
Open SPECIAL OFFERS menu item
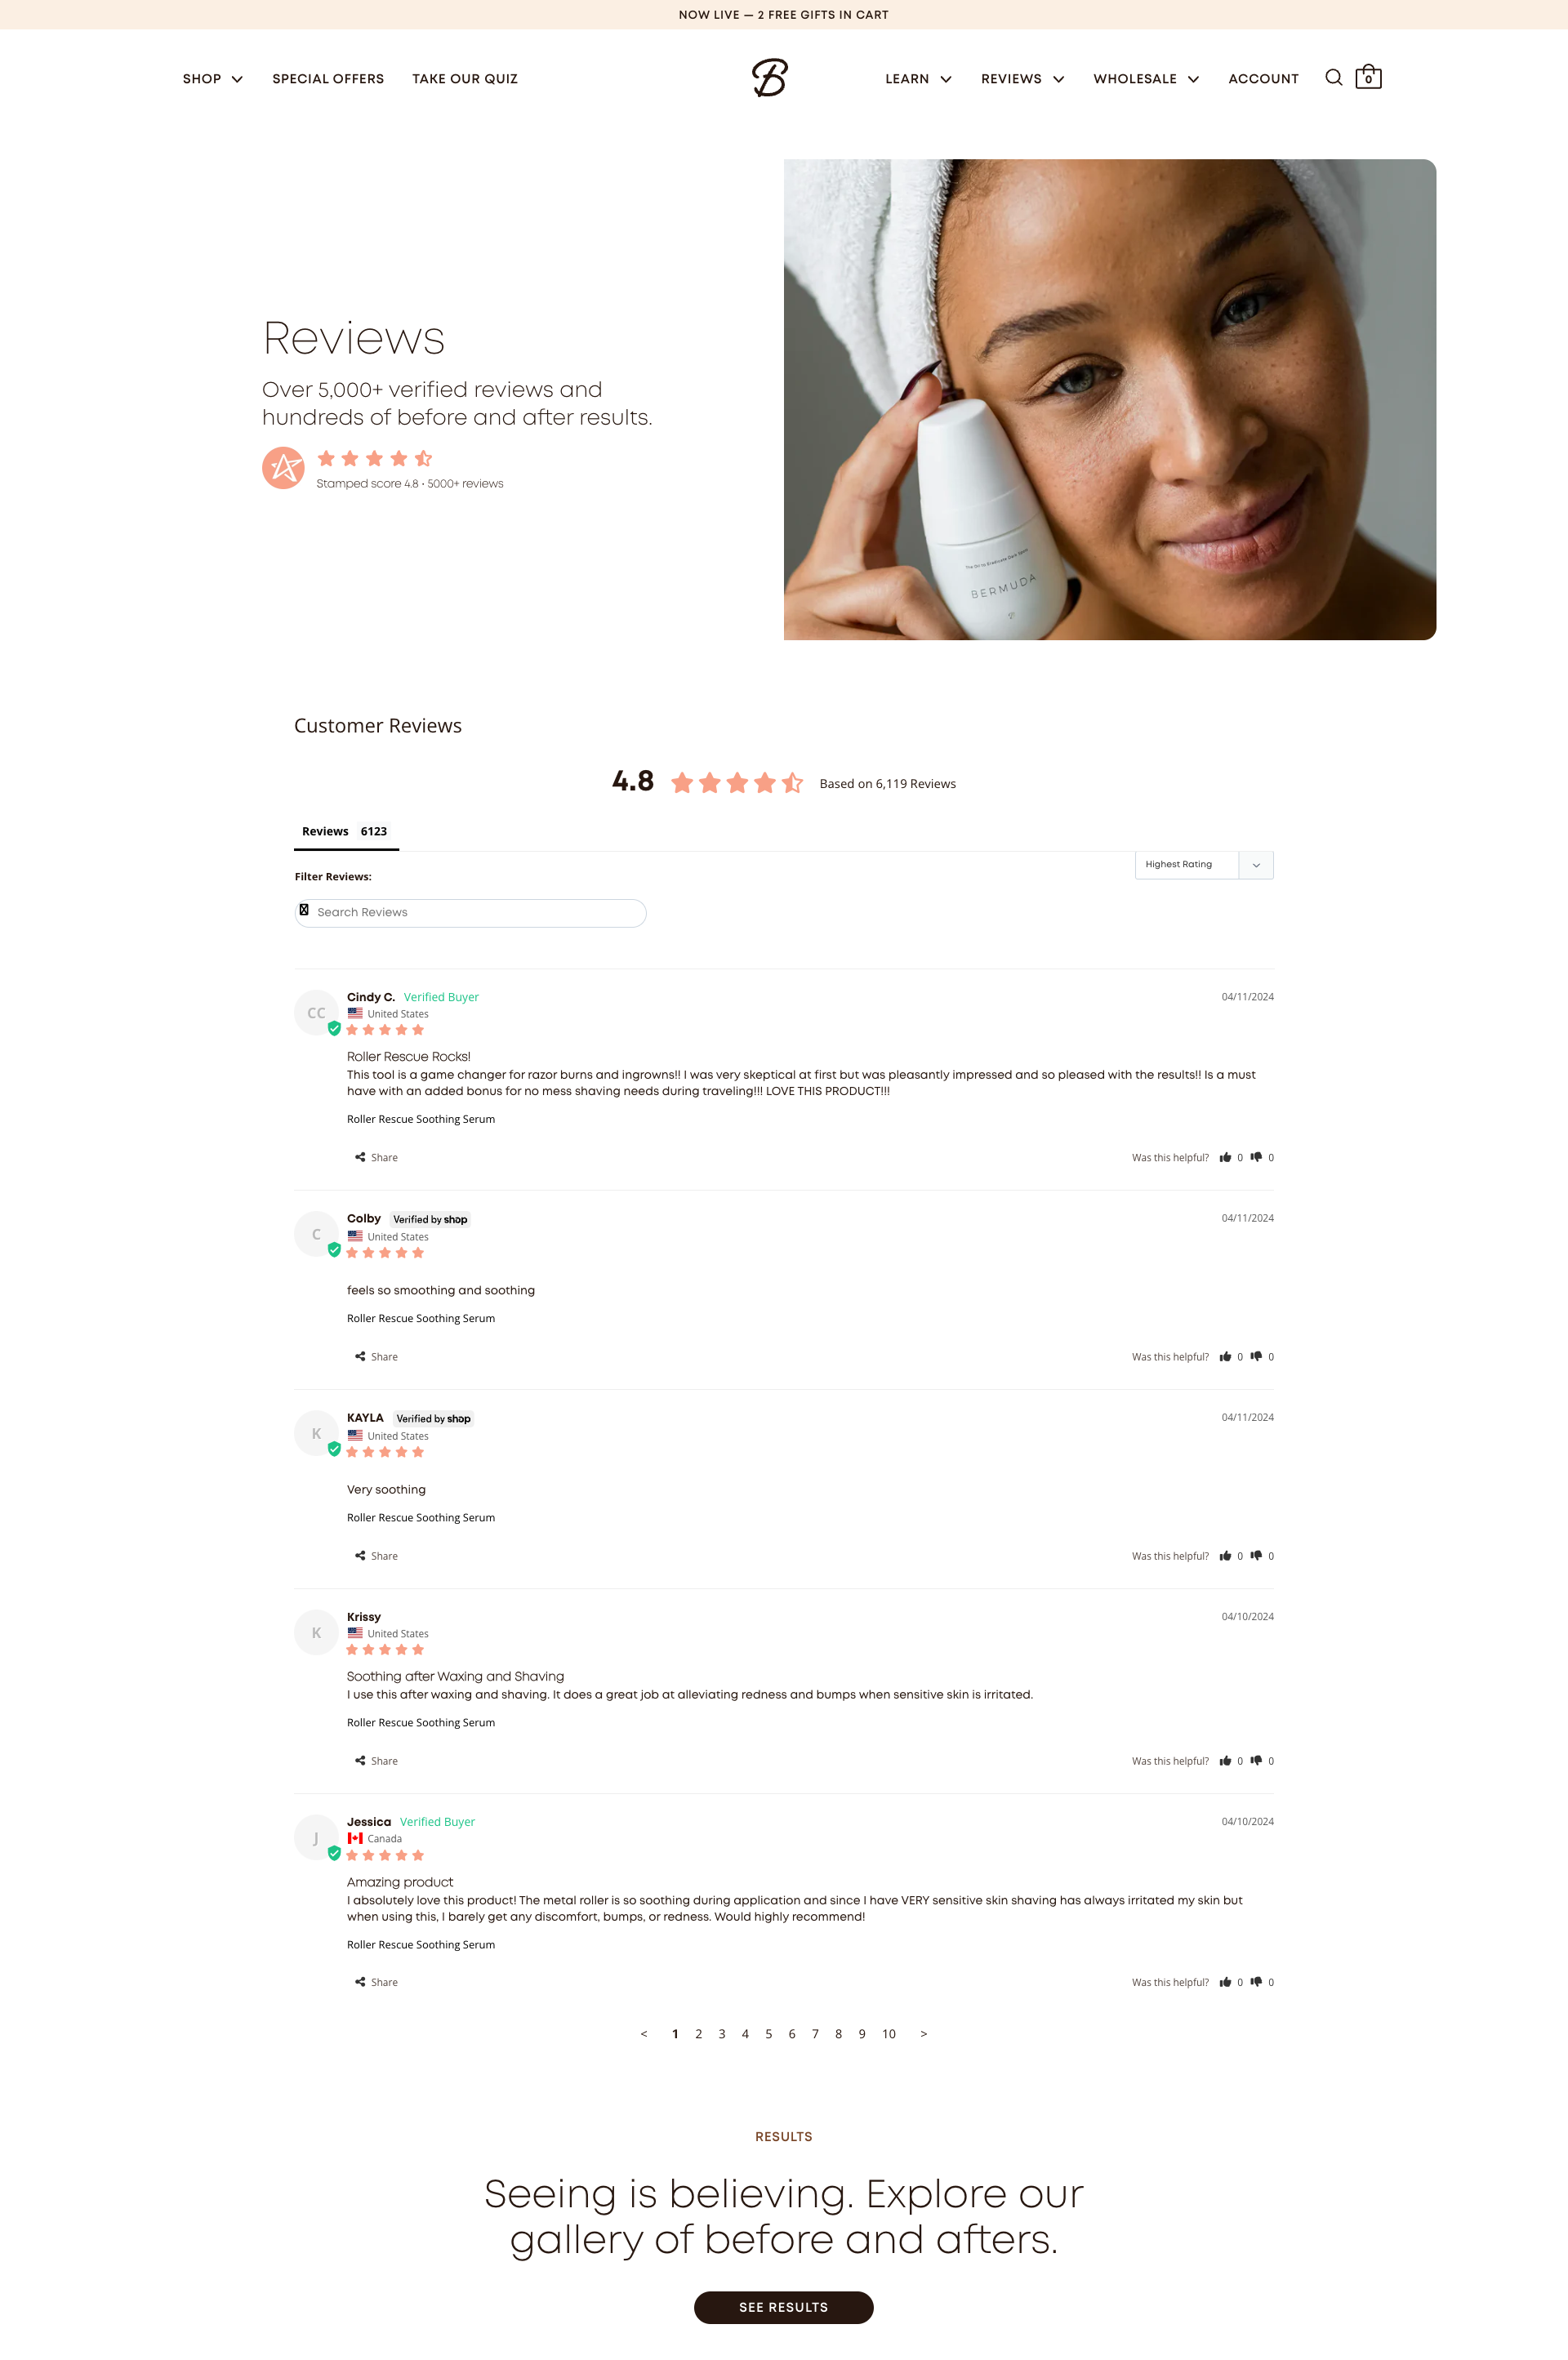tap(328, 79)
